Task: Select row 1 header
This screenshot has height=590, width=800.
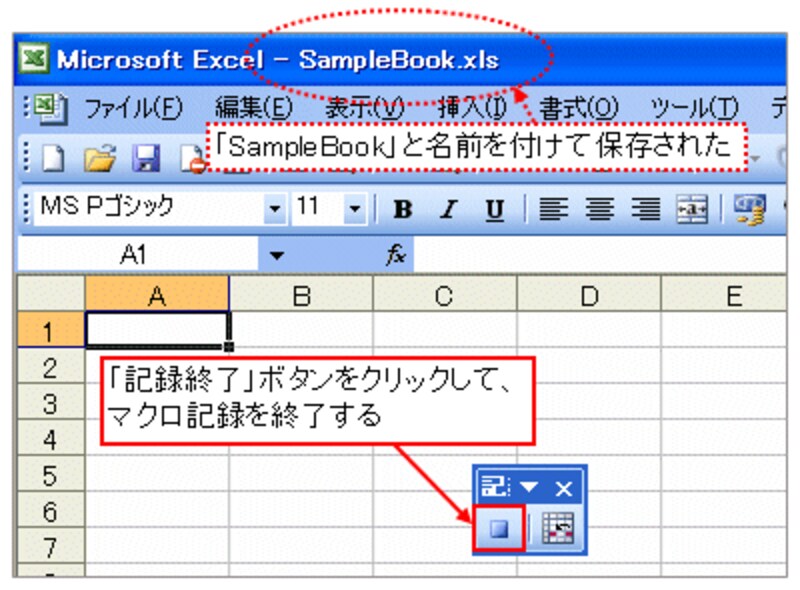Action: tap(51, 330)
